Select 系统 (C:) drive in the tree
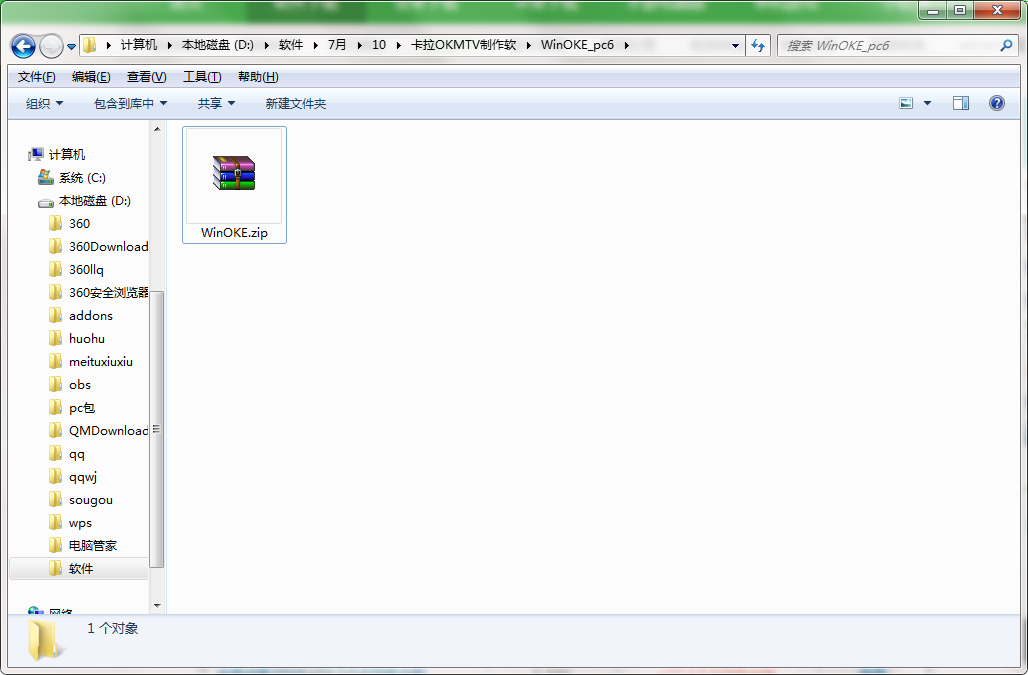 [x=82, y=178]
